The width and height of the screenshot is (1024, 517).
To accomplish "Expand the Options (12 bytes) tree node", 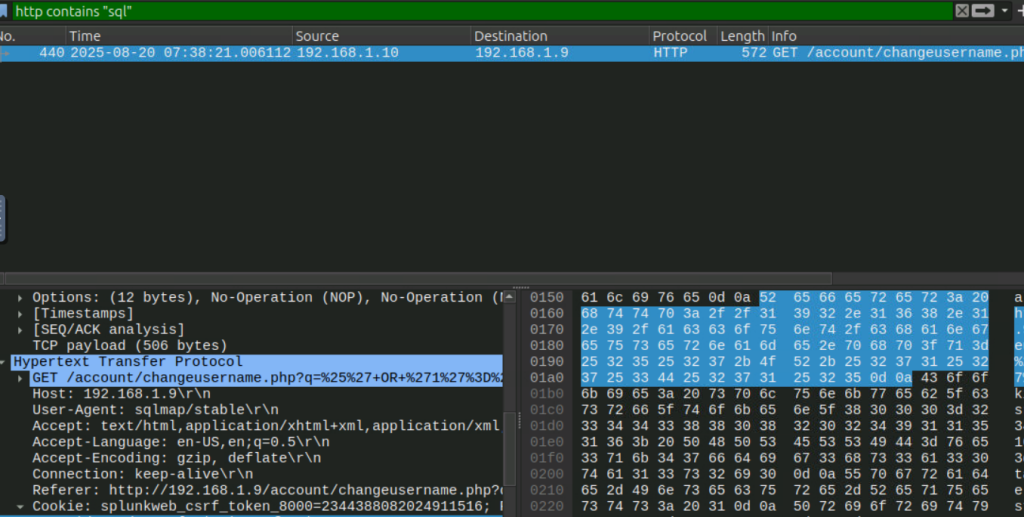I will click(x=22, y=298).
